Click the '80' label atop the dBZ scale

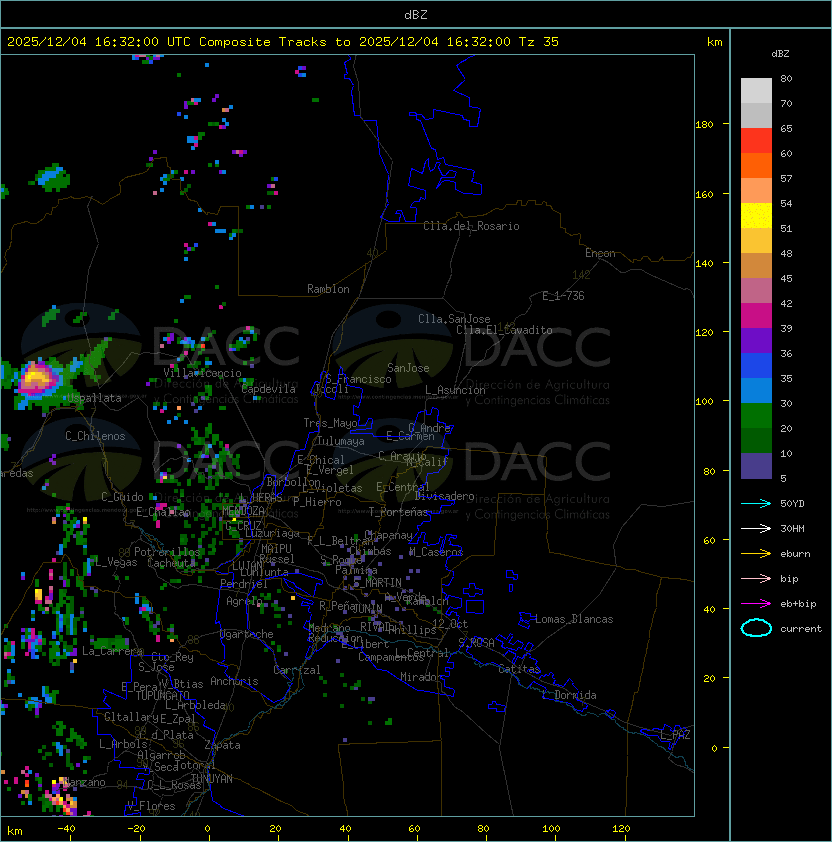(x=786, y=78)
